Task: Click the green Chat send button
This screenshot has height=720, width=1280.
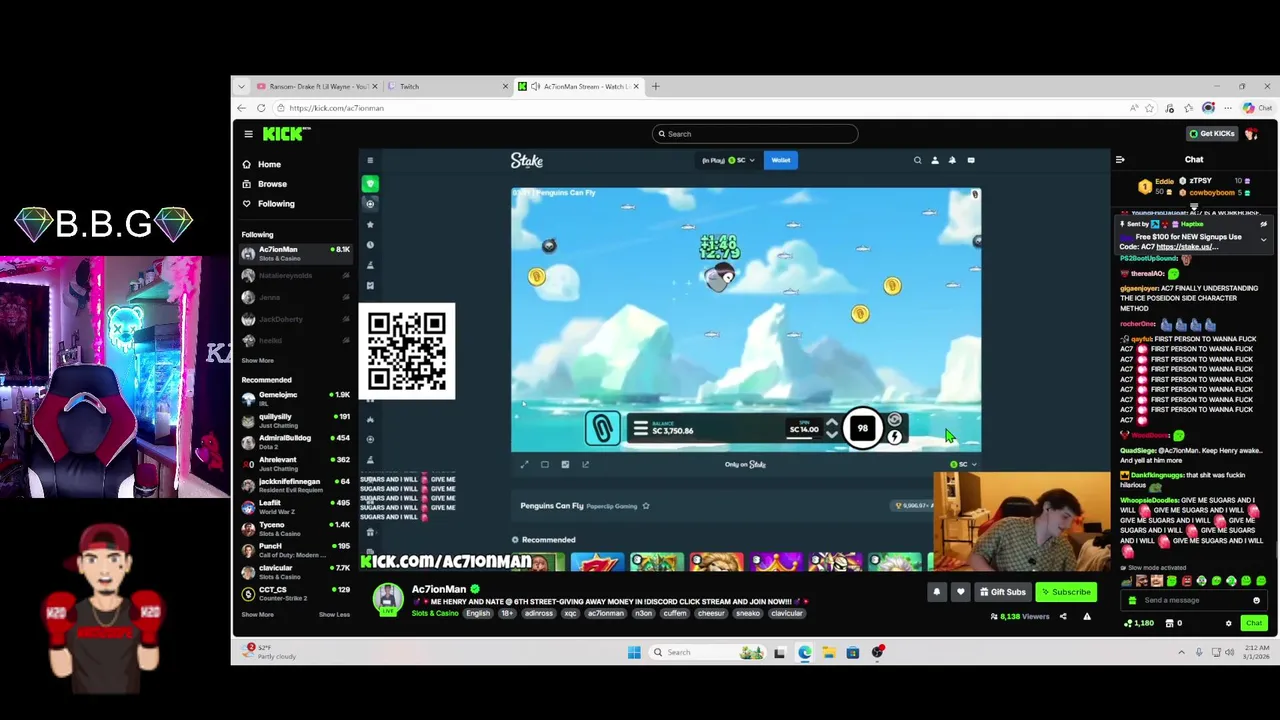Action: [1254, 623]
